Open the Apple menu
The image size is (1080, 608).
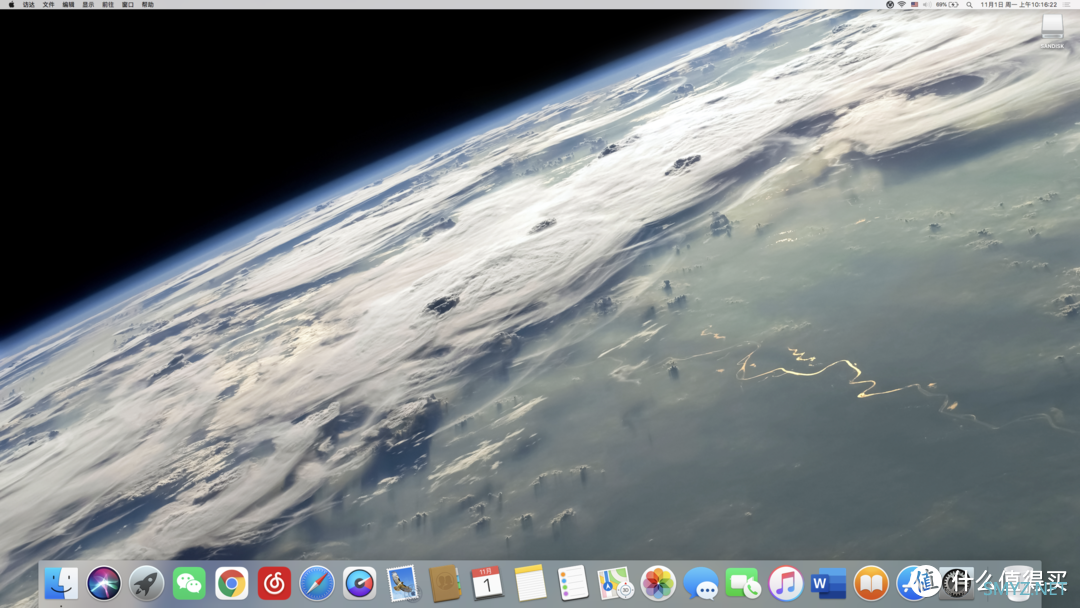point(11,5)
